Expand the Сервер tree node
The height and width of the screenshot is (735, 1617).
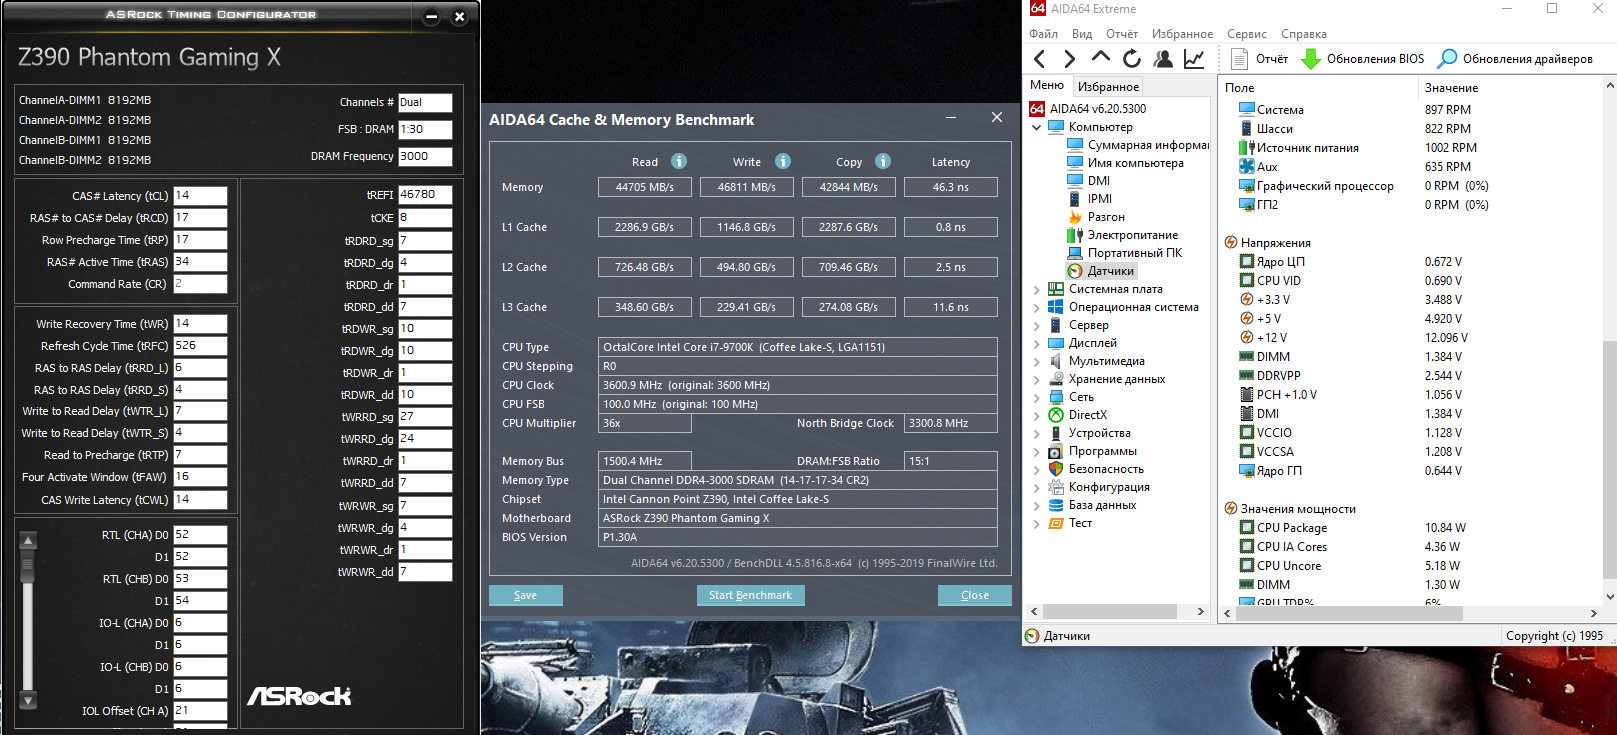click(1037, 325)
